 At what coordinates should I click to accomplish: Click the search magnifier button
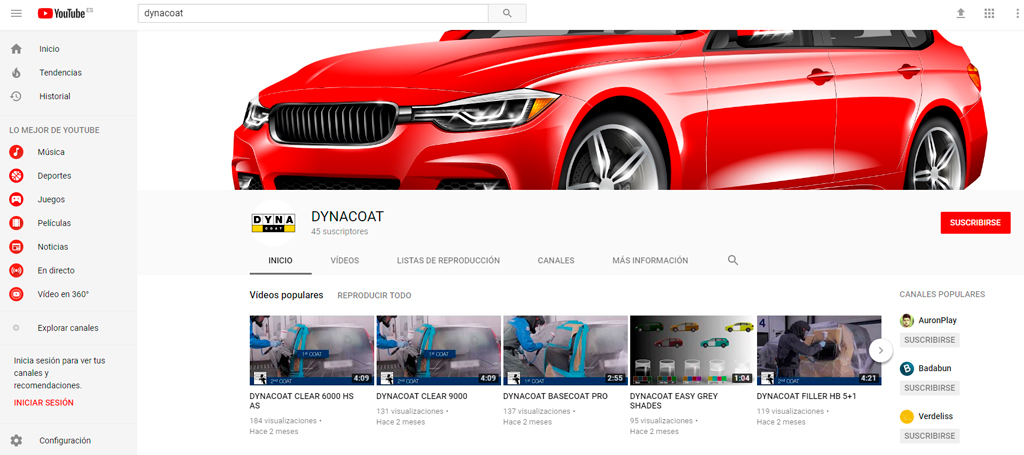coord(507,13)
